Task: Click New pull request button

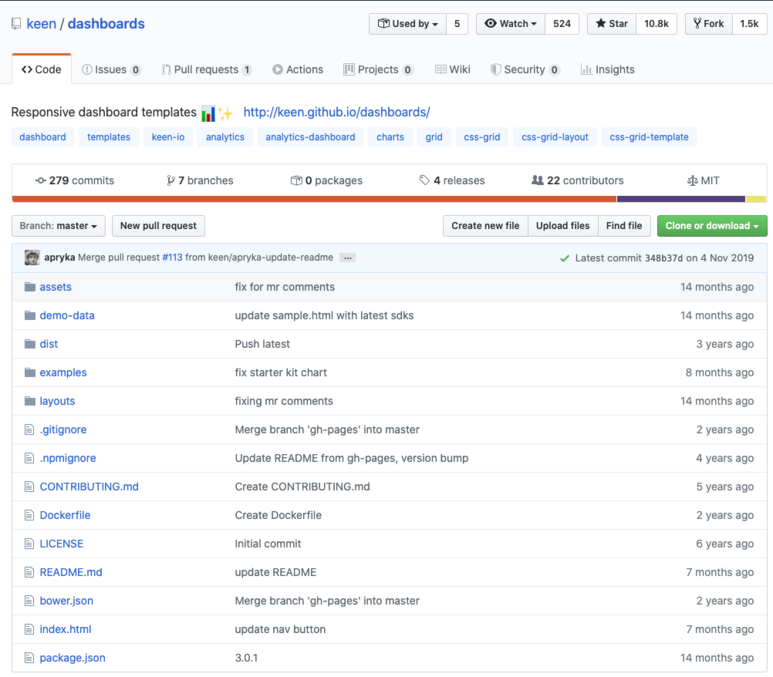Action: click(158, 226)
